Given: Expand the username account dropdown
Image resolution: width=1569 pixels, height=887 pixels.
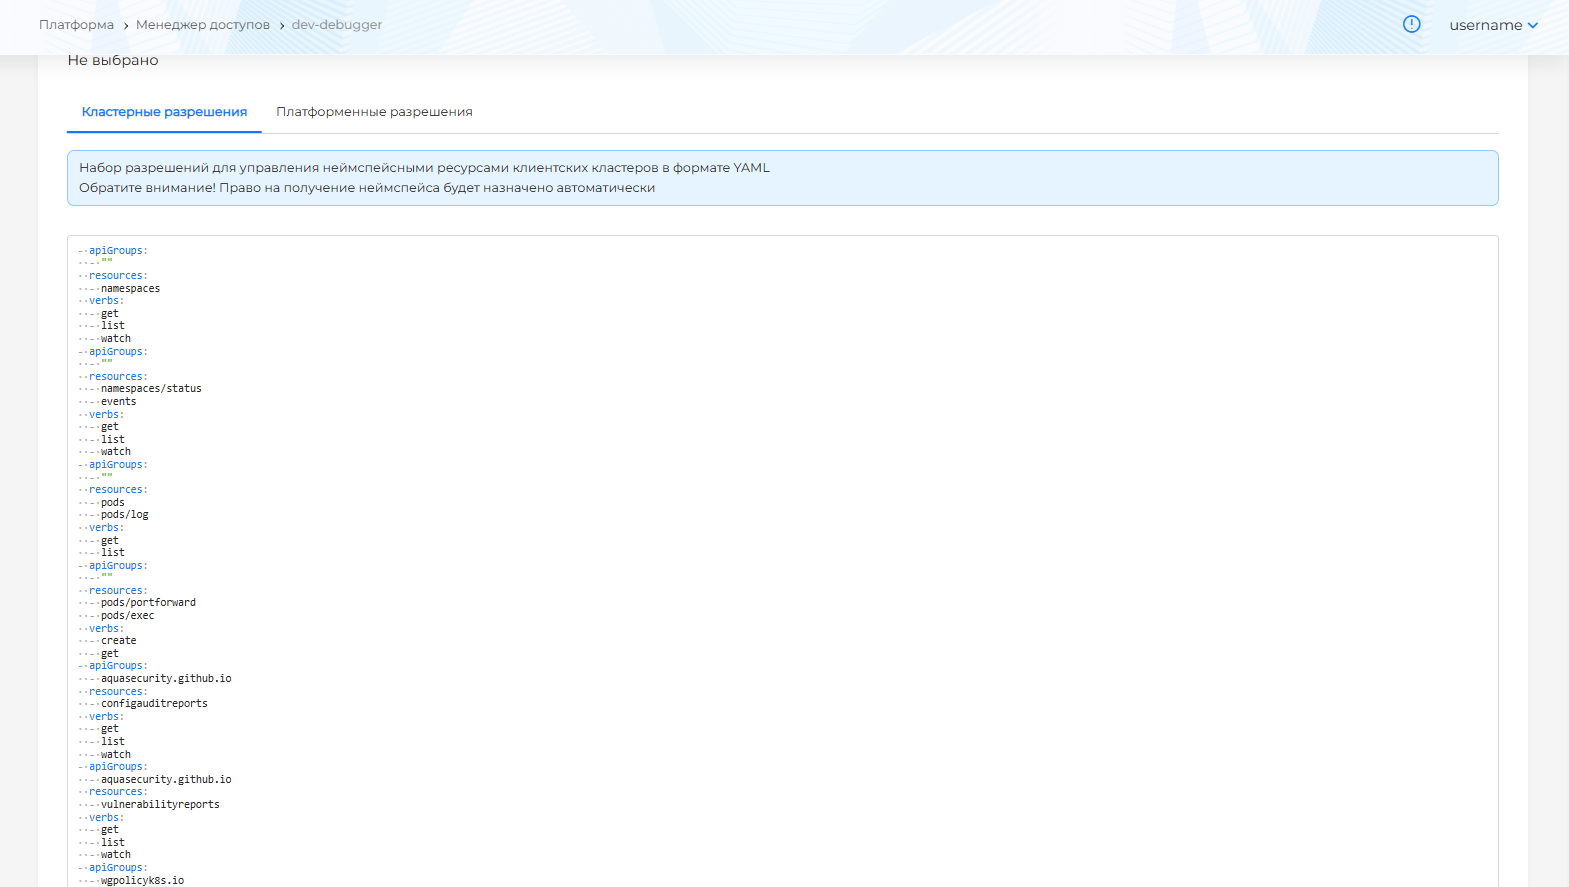Looking at the screenshot, I should pos(1493,25).
